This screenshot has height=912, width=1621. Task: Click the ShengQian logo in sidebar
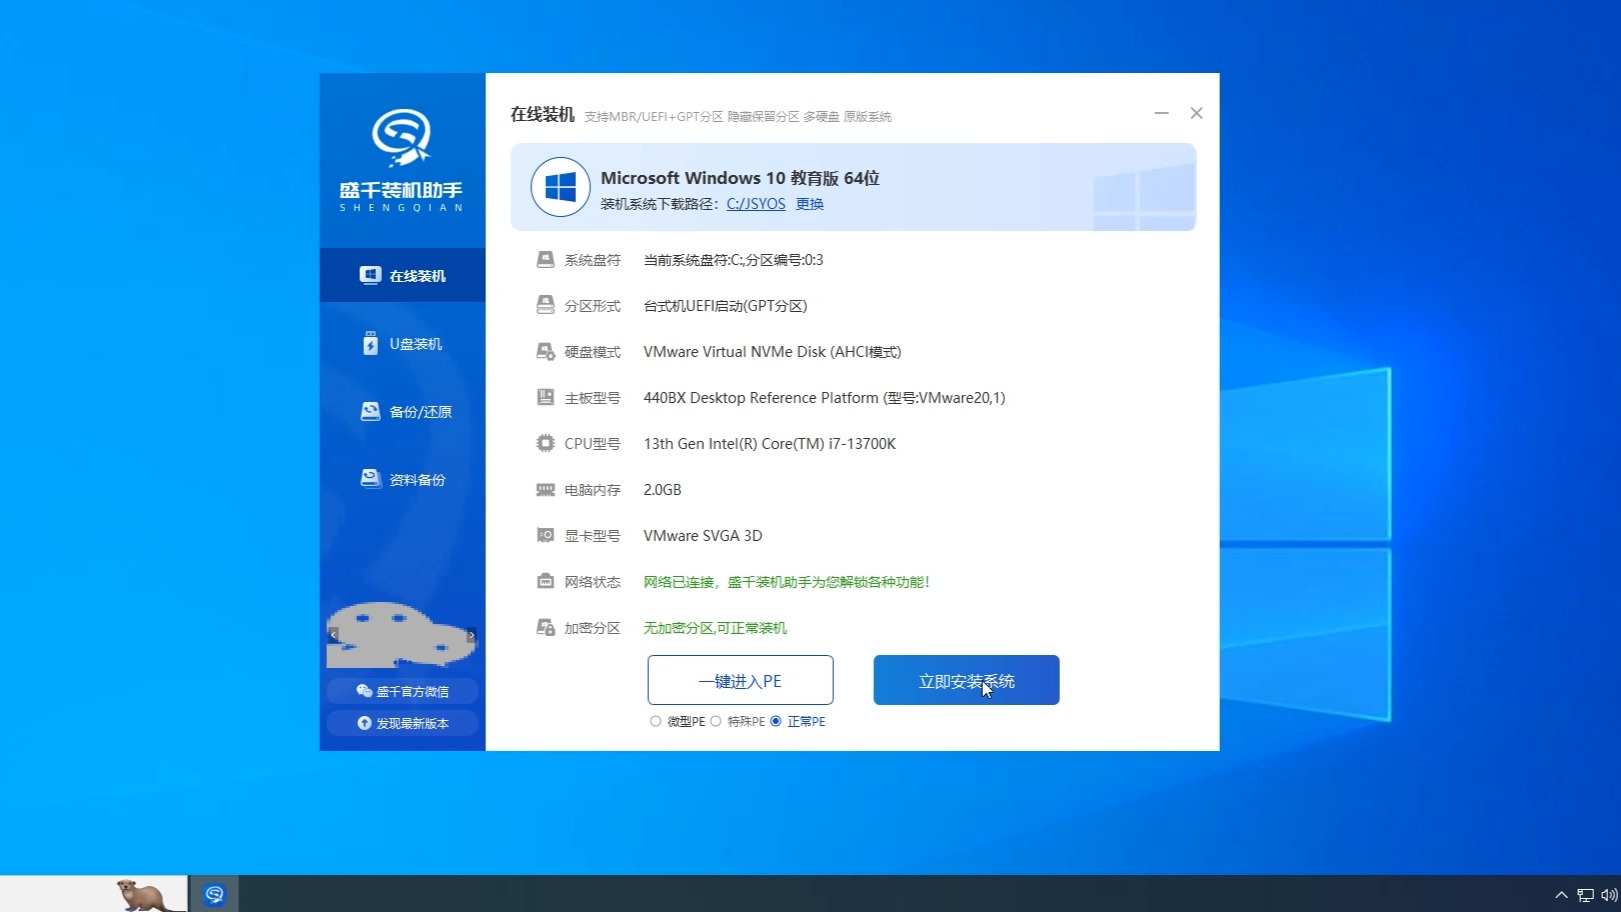(401, 161)
